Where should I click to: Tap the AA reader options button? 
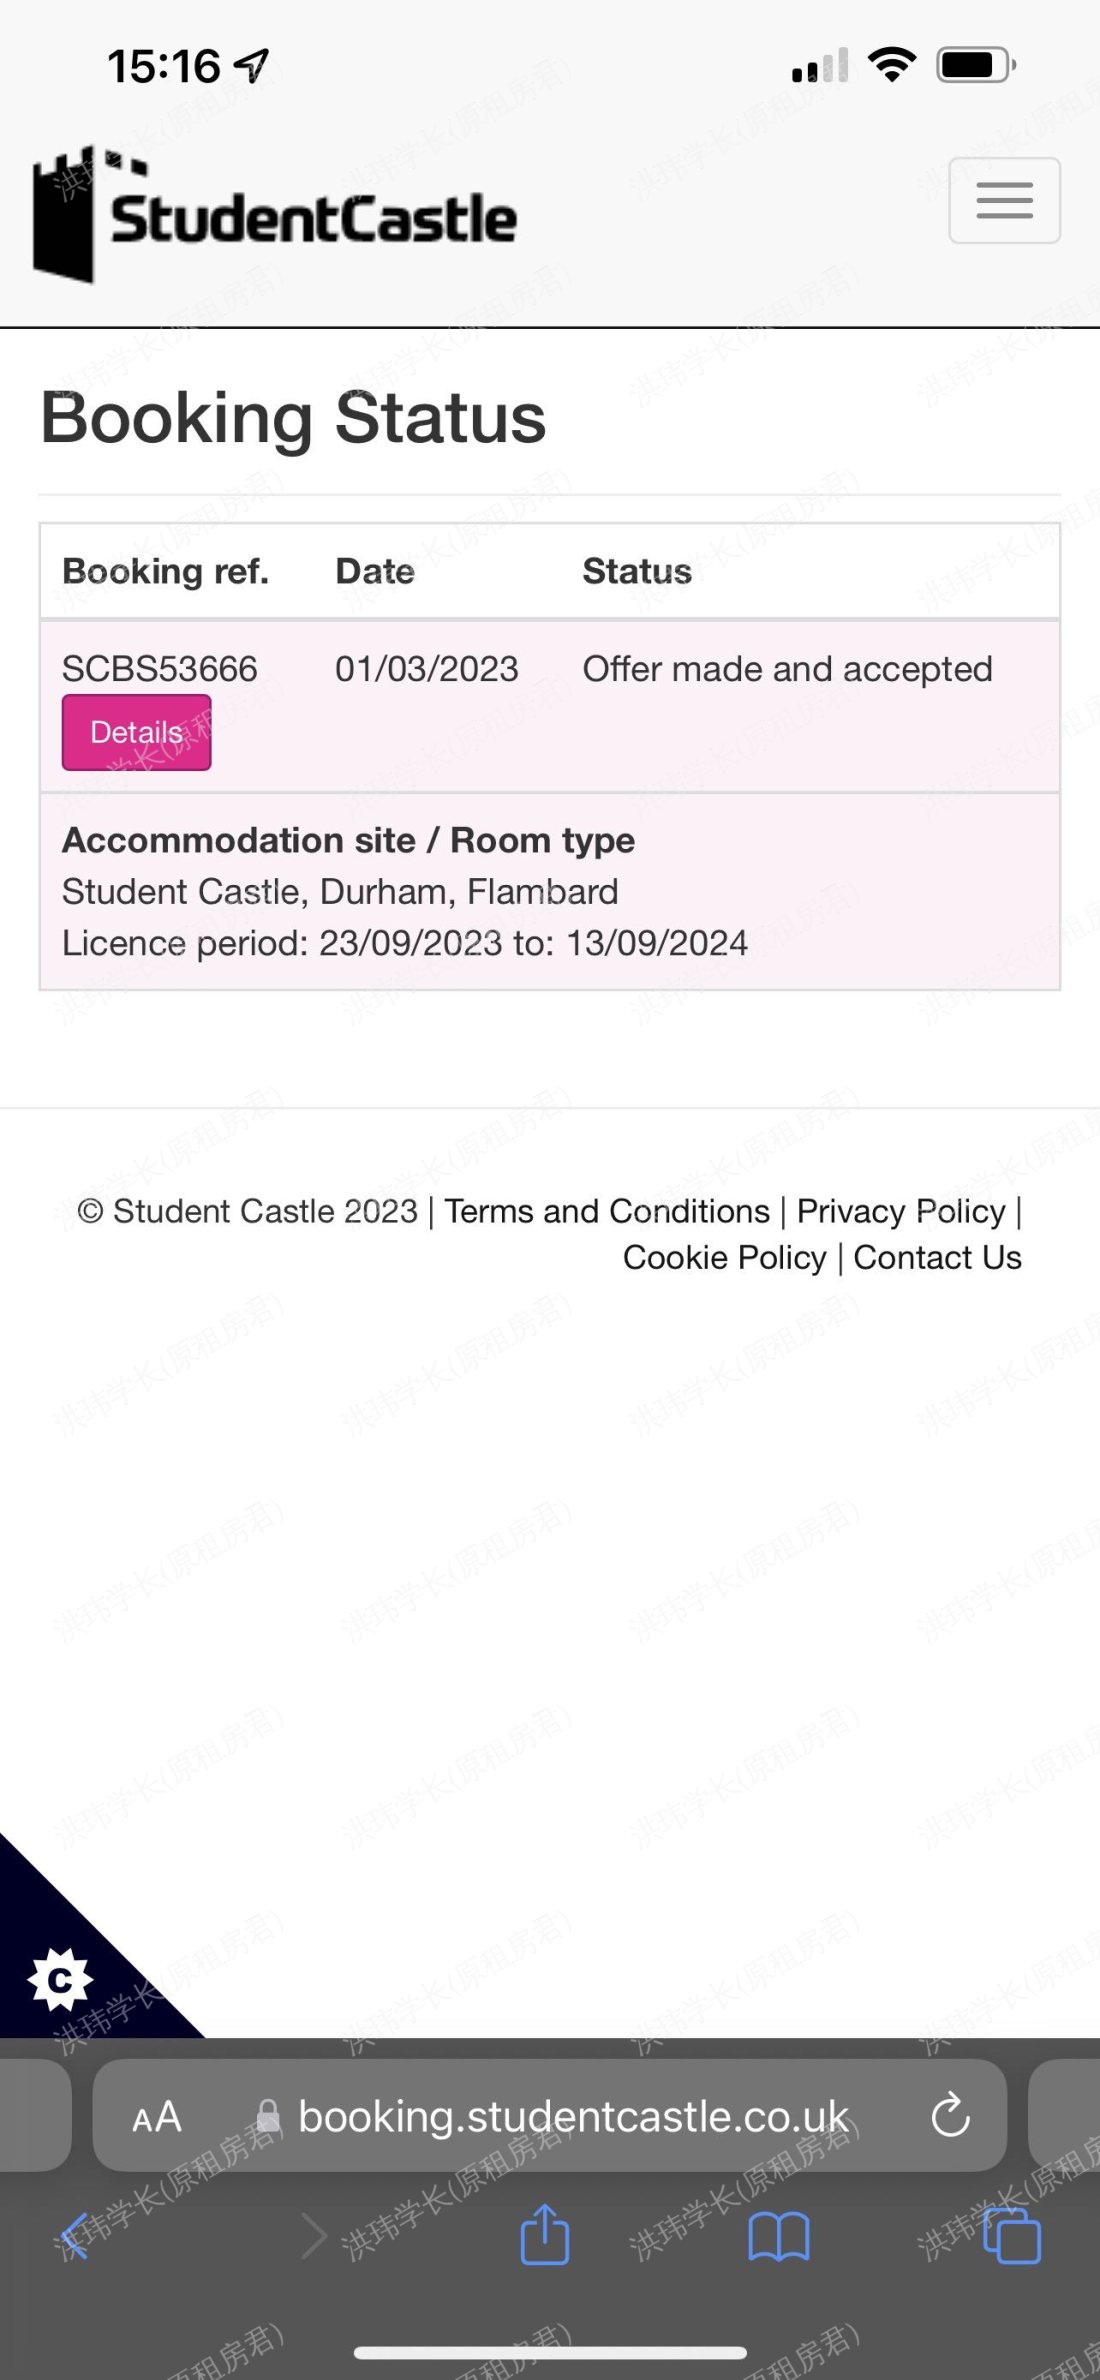(157, 2117)
